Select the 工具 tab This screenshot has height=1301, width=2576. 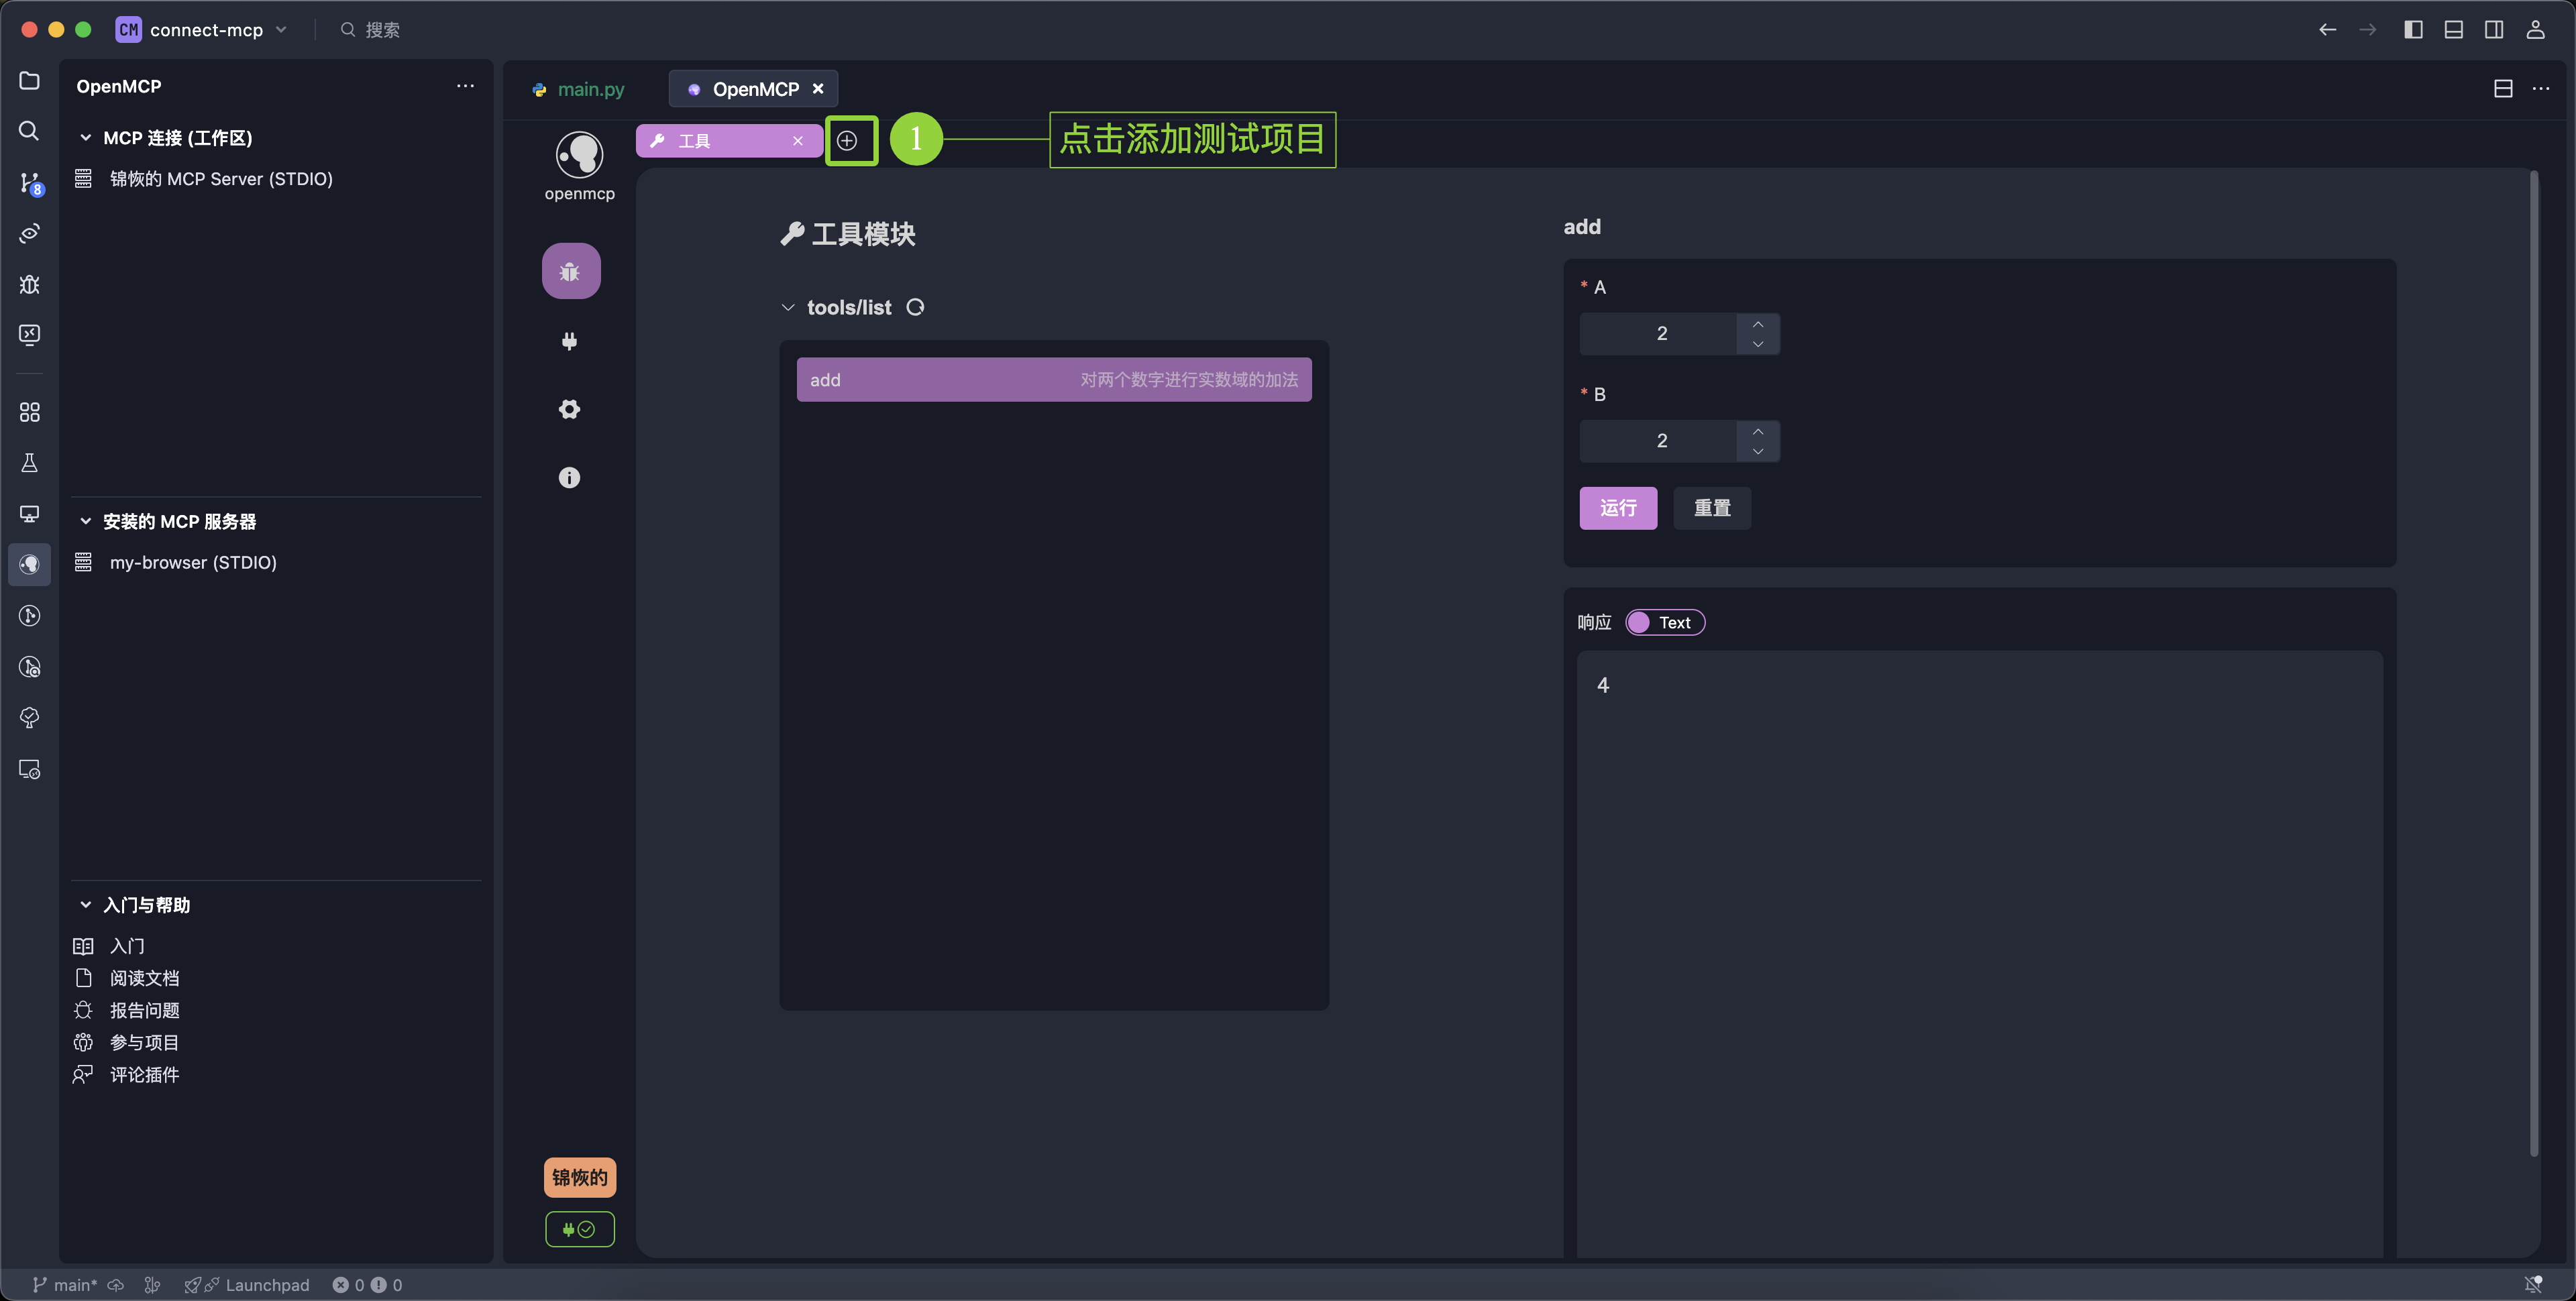click(715, 141)
